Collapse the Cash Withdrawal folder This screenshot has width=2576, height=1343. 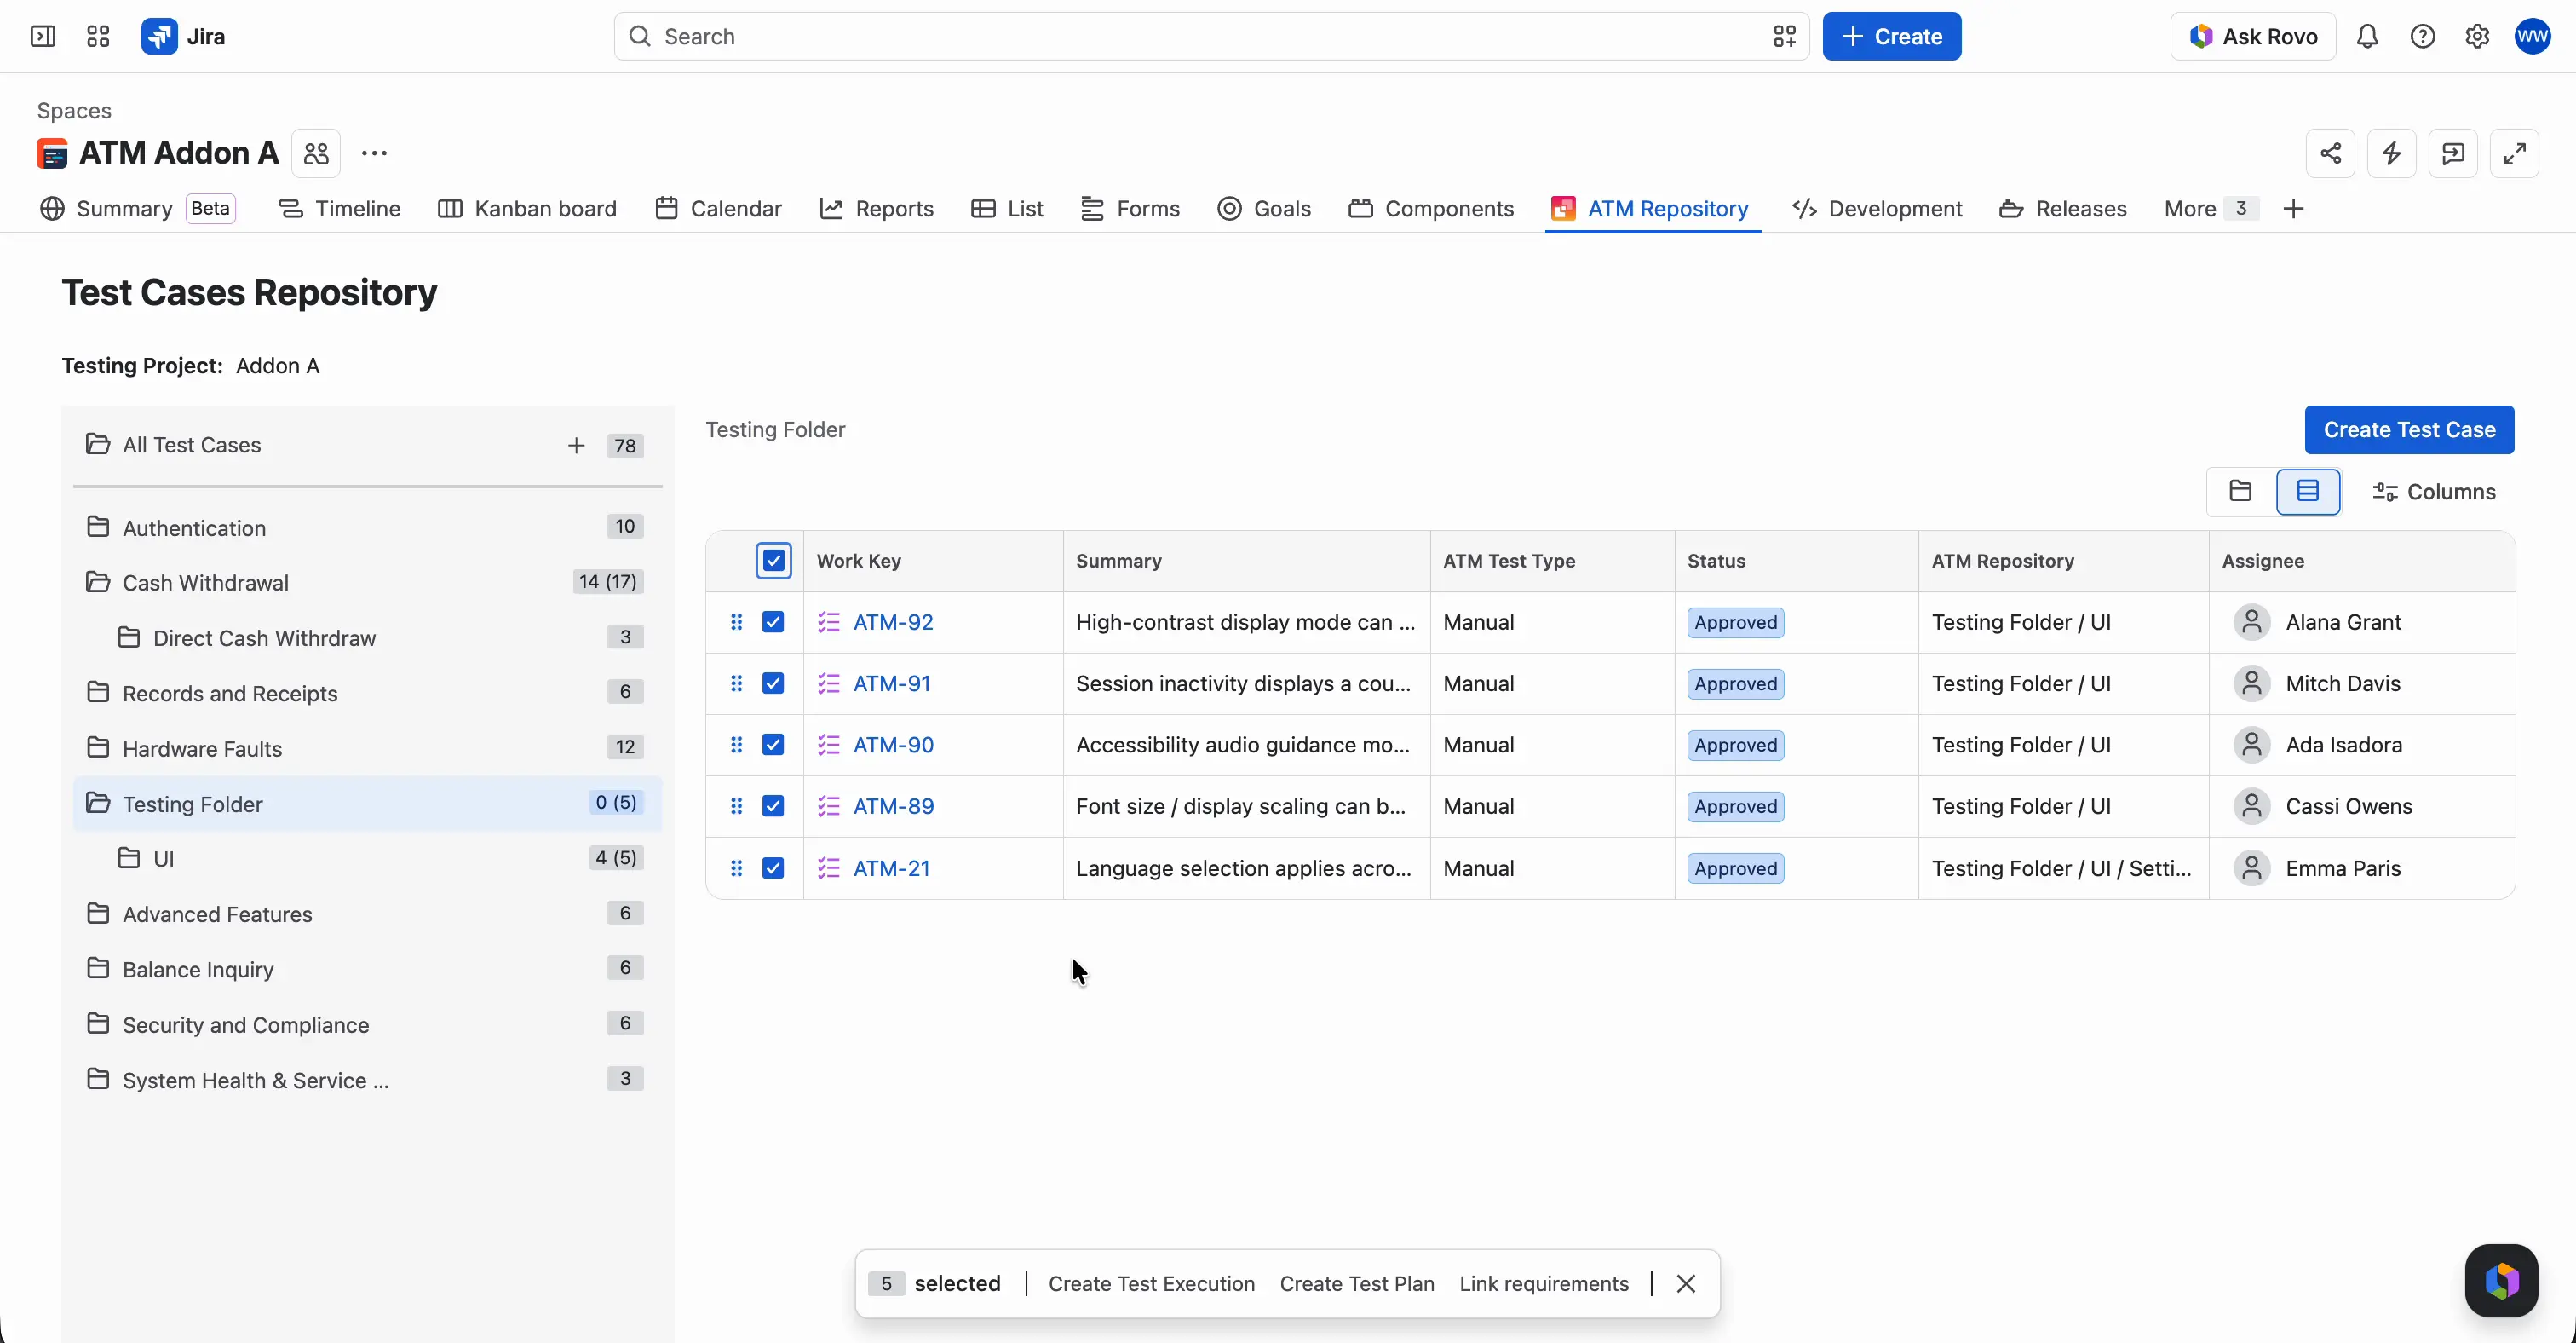pos(97,582)
